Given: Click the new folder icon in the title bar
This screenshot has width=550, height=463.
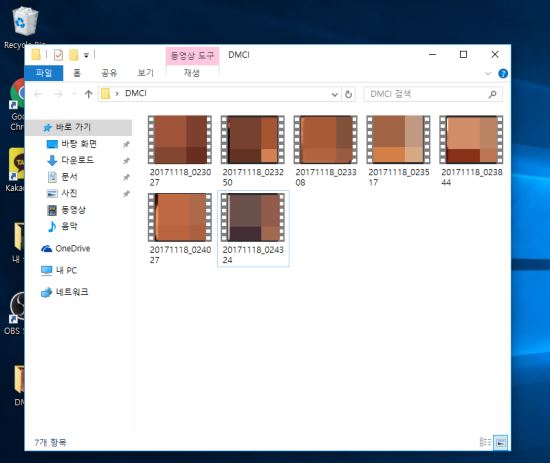Looking at the screenshot, I should pyautogui.click(x=73, y=55).
